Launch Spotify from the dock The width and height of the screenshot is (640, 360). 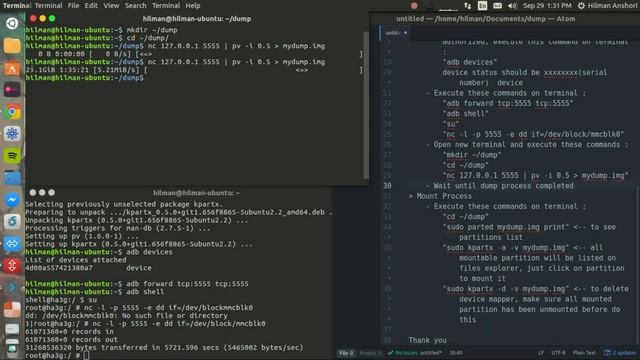(12, 156)
